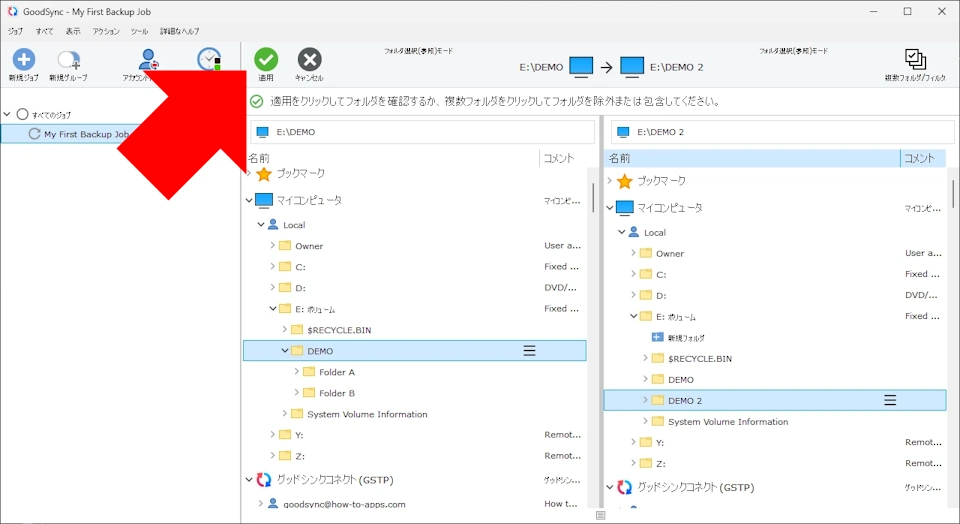Screen dimensions: 960x524
Task: Click the right path field showing E:\DEMO 2
Action: point(782,132)
